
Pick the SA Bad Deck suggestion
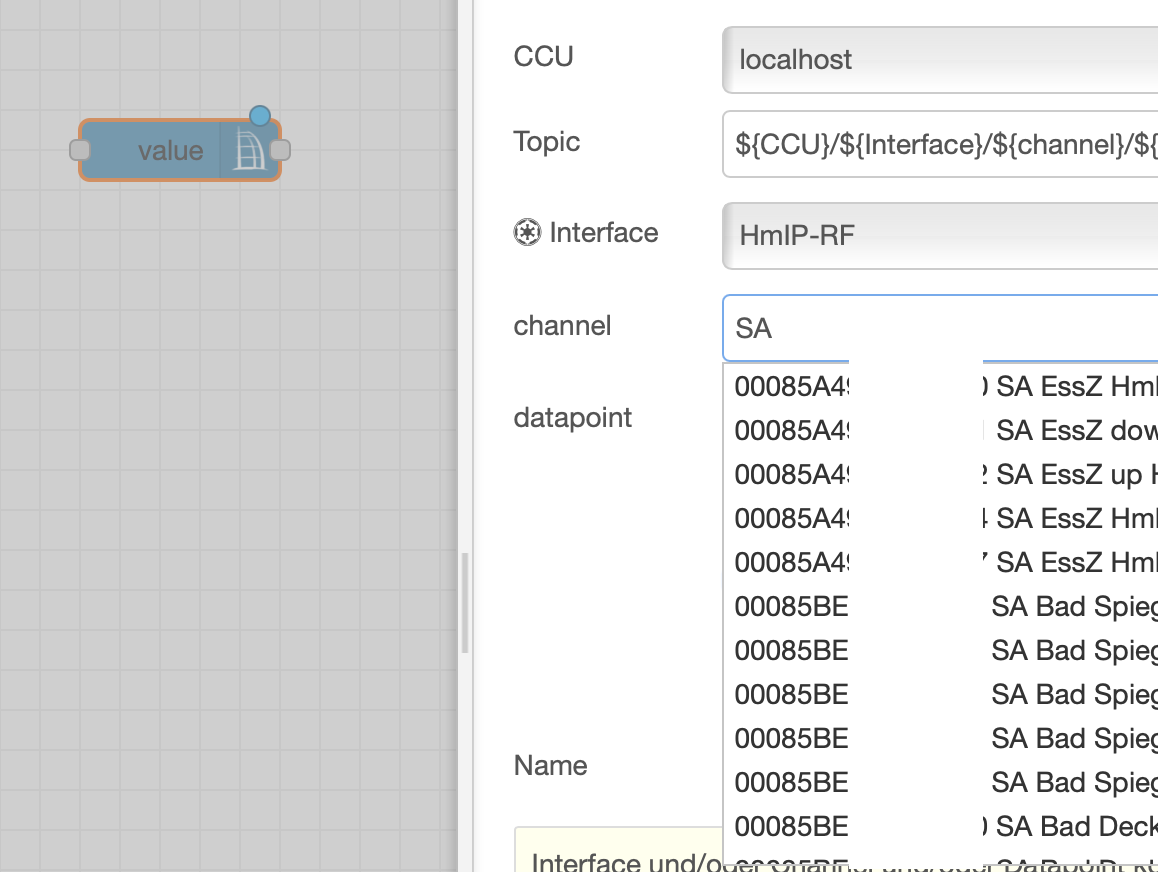941,826
